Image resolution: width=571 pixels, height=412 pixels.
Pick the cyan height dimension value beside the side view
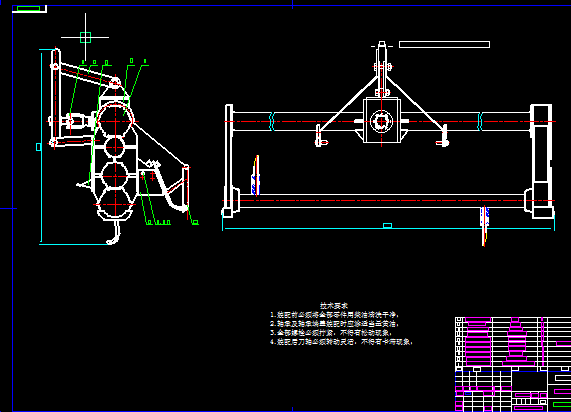tap(39, 147)
